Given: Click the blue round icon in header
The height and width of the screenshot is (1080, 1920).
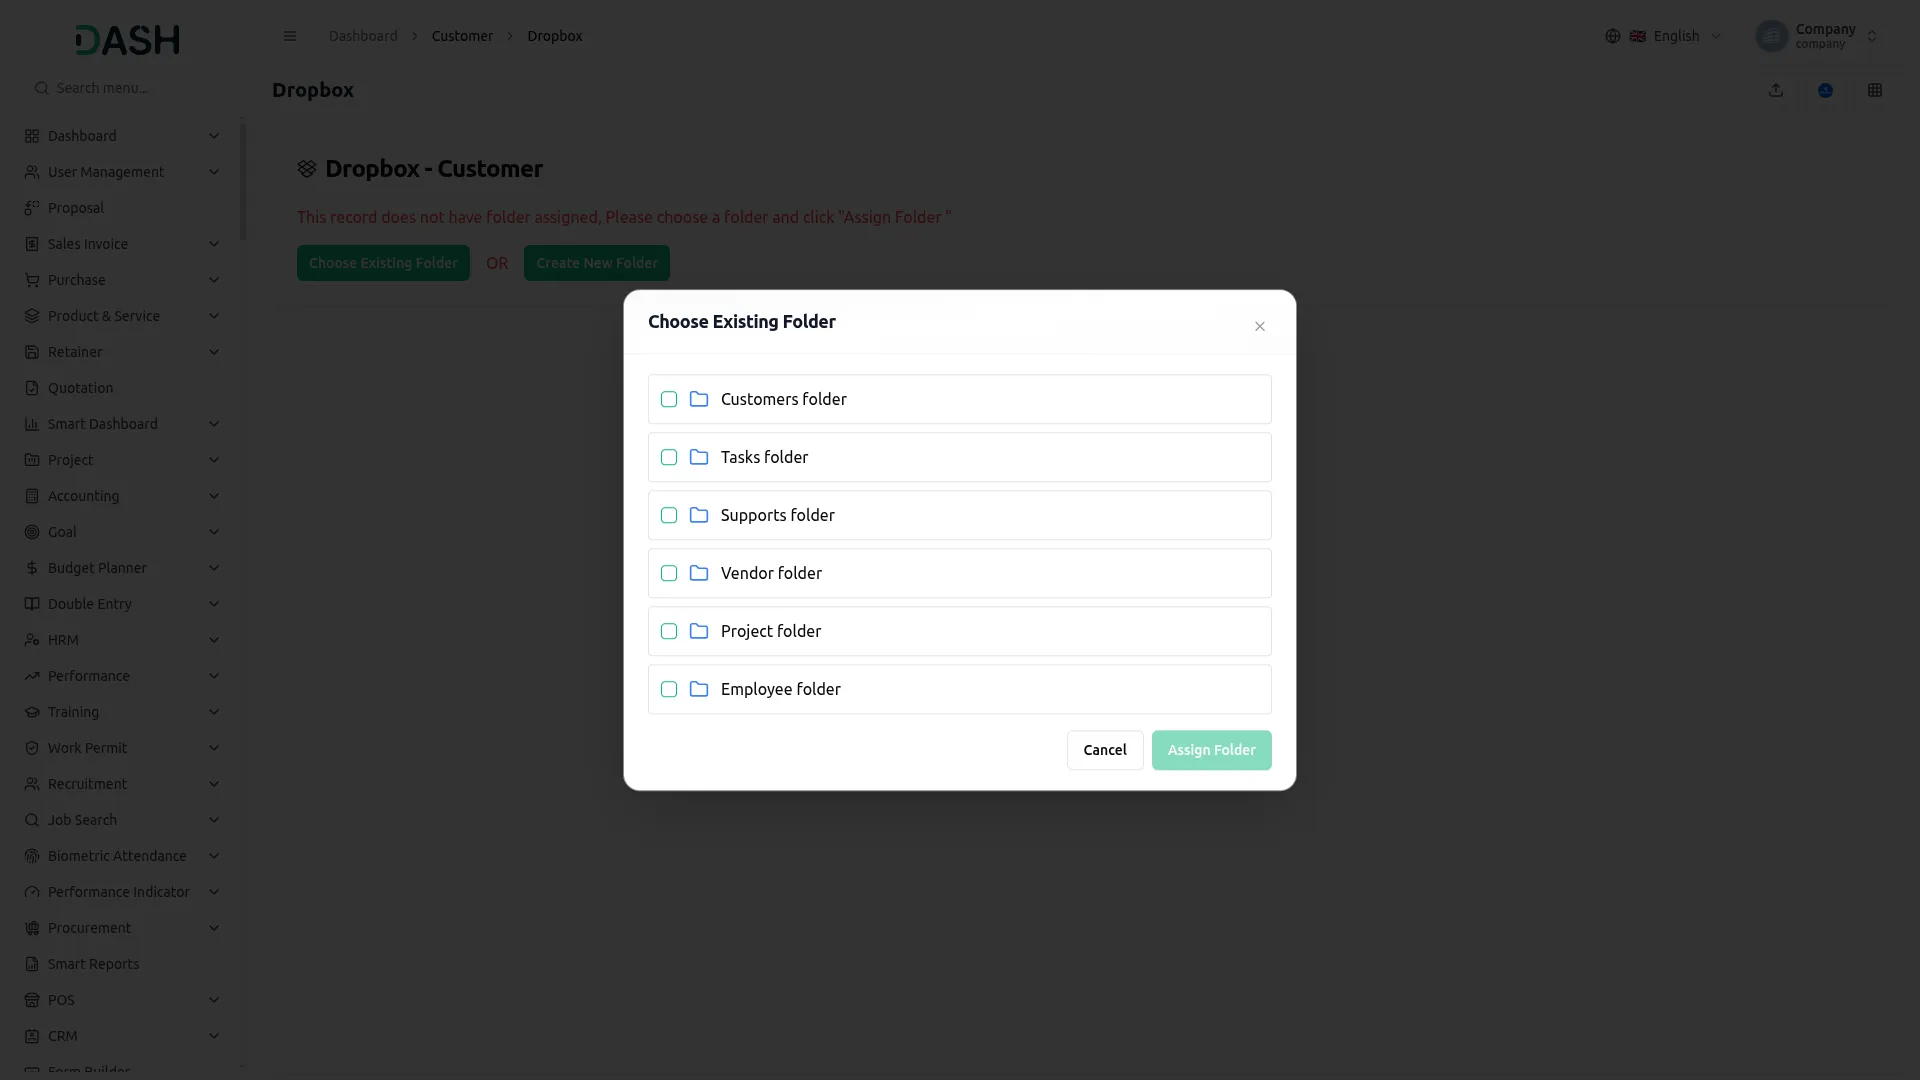Looking at the screenshot, I should pos(1825,90).
